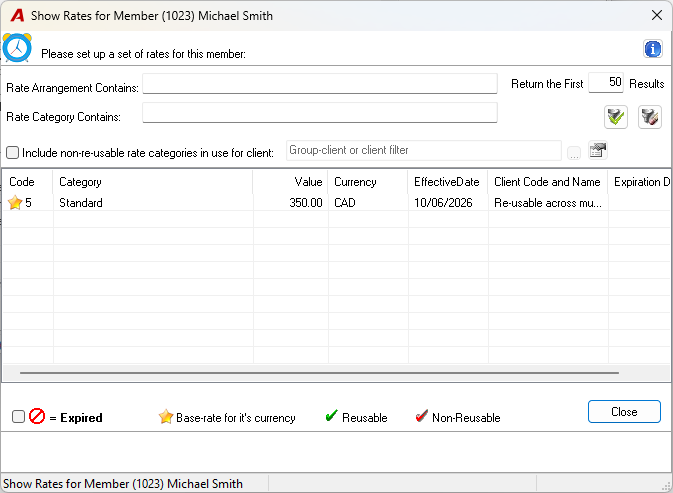
Task: Sort by the EffectiveDate column header
Action: point(448,182)
